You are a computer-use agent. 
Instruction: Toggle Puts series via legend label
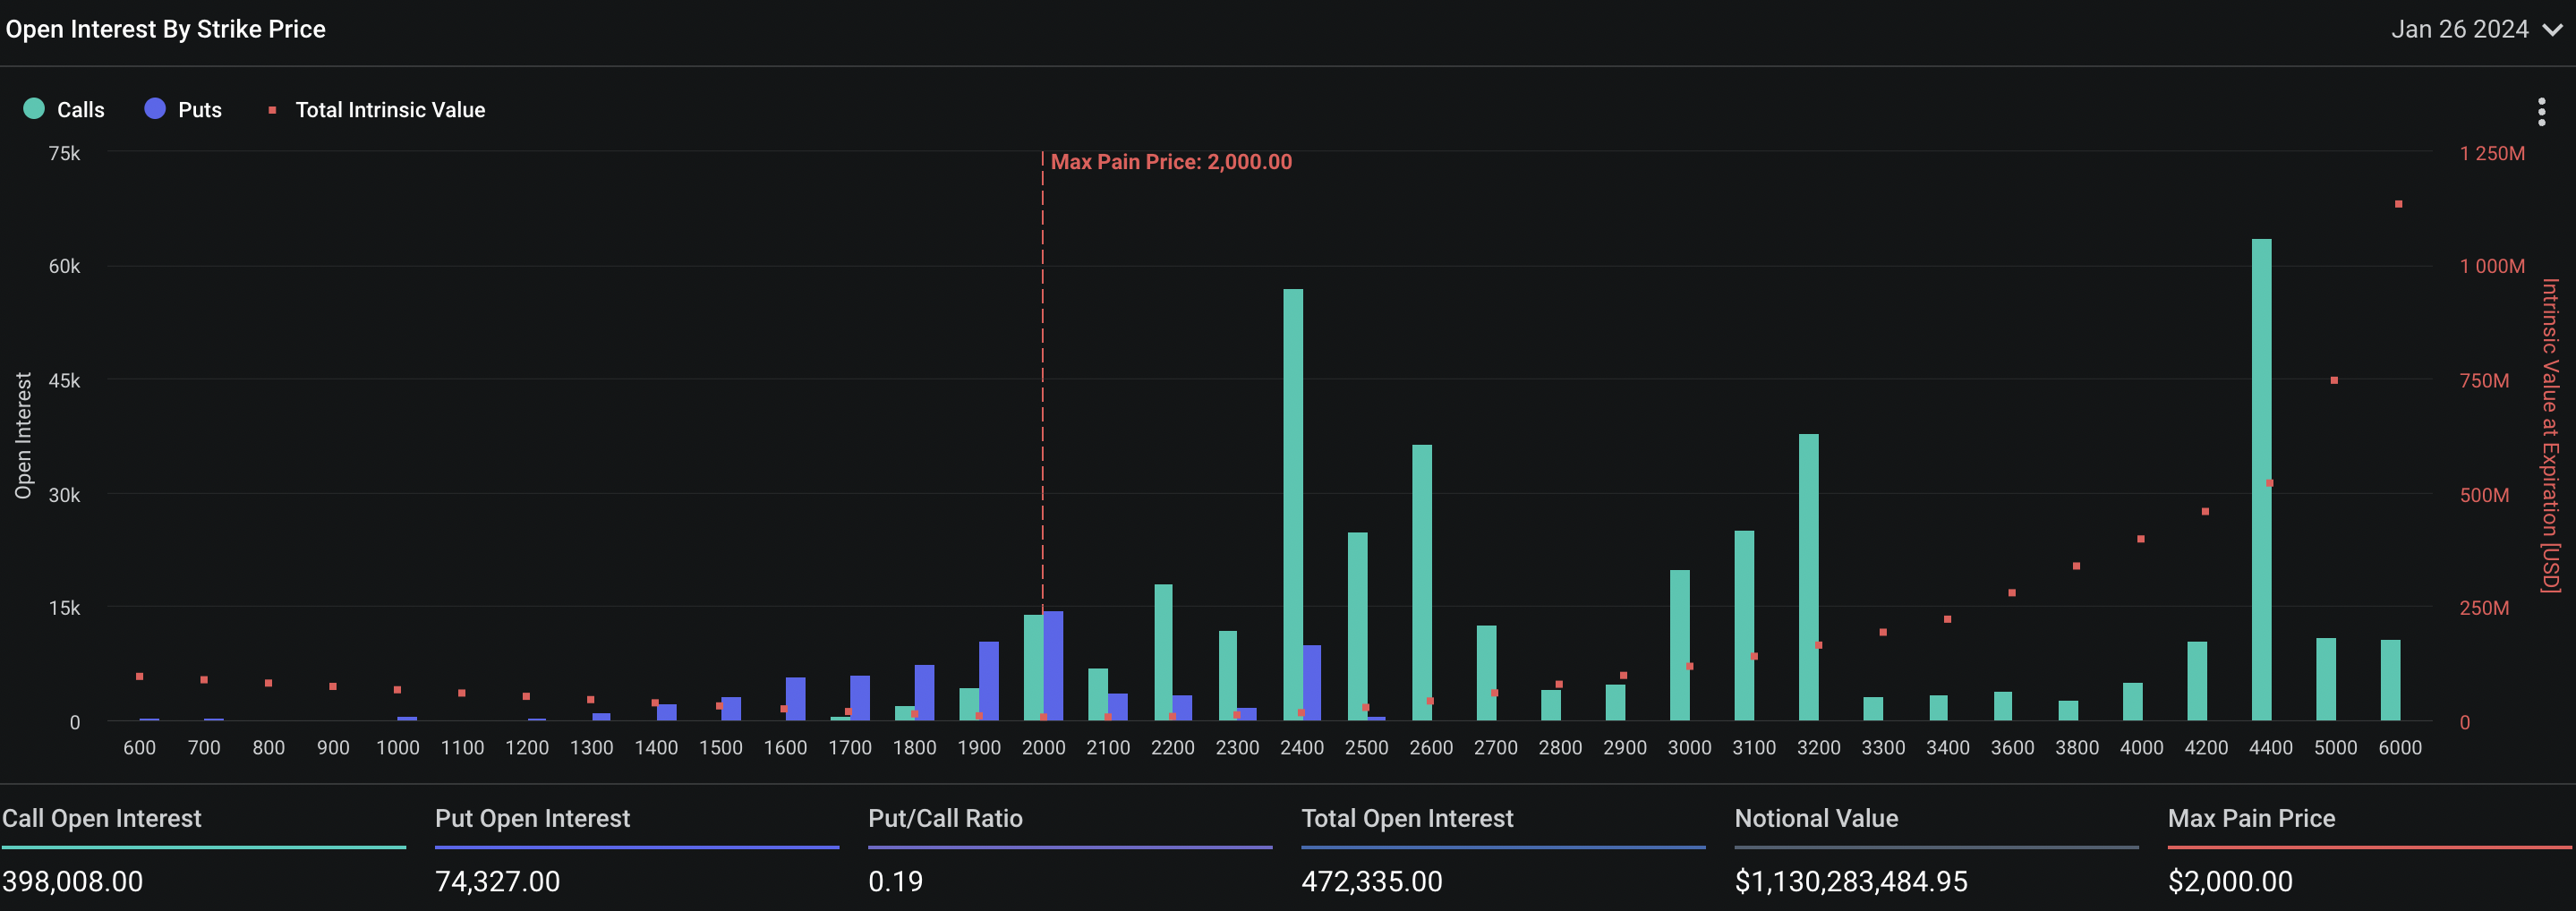click(x=199, y=110)
